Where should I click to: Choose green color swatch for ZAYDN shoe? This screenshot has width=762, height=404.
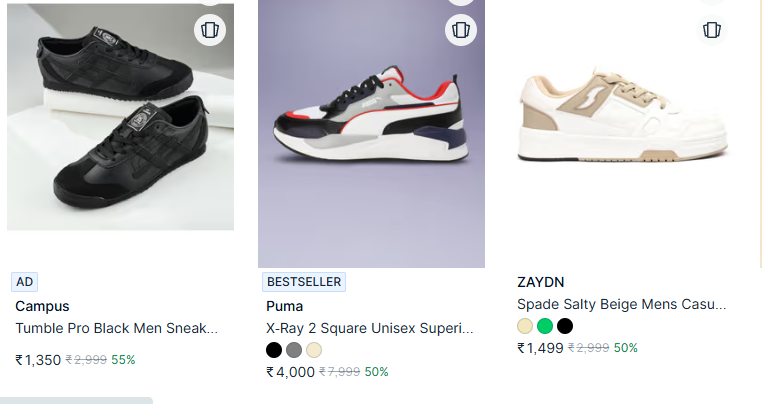545,326
